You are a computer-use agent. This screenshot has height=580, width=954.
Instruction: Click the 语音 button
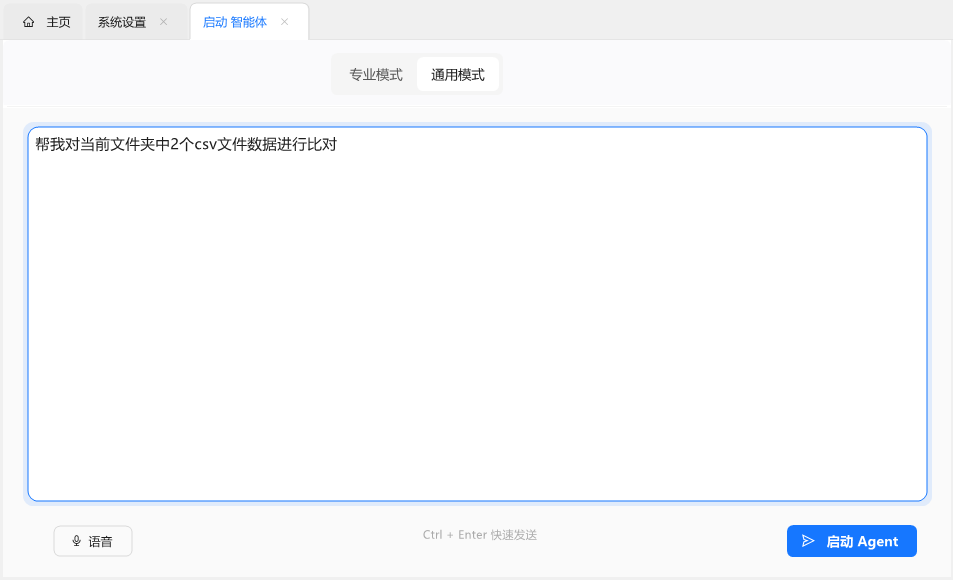click(92, 541)
